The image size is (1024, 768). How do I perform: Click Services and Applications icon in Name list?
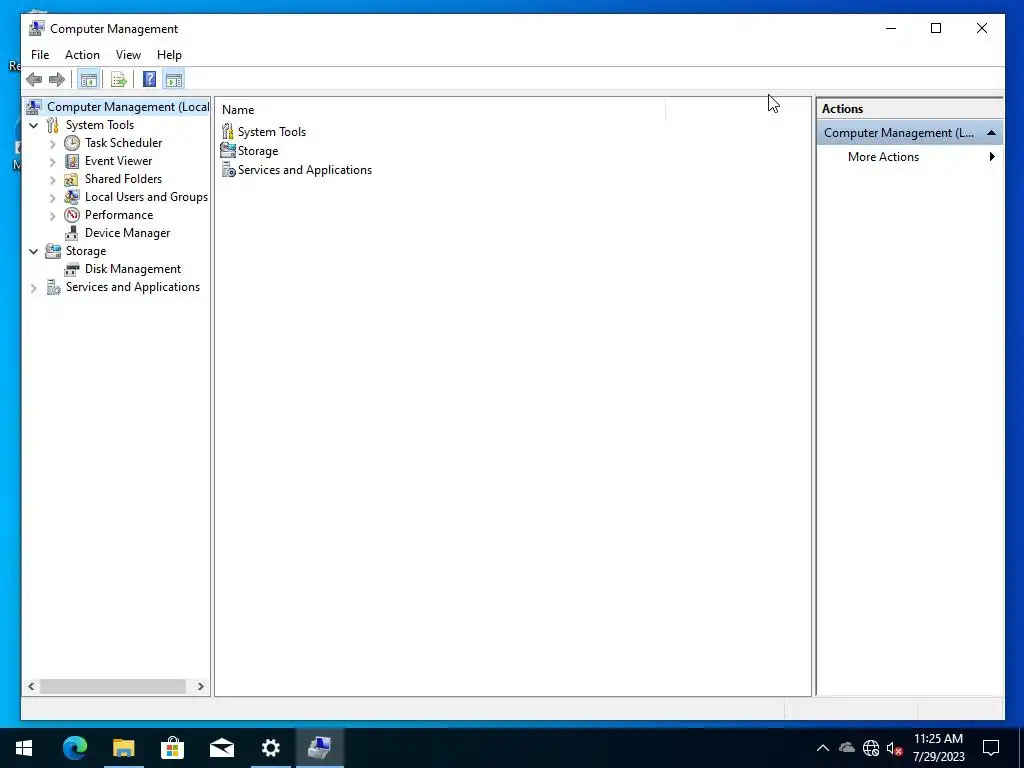tap(228, 170)
